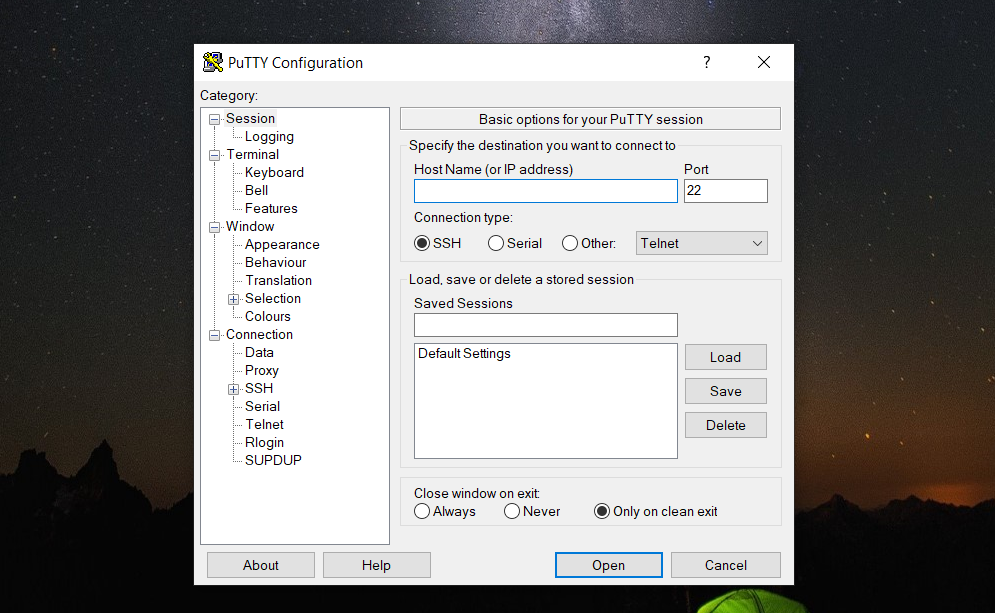This screenshot has height=613, width=995.
Task: Select the Other connection type radio
Action: point(570,243)
